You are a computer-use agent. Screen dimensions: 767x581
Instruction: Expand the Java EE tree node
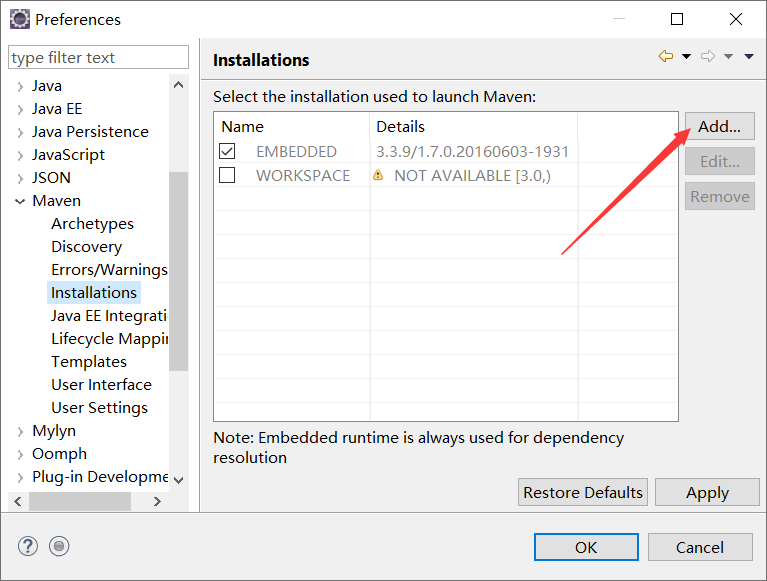(x=20, y=110)
